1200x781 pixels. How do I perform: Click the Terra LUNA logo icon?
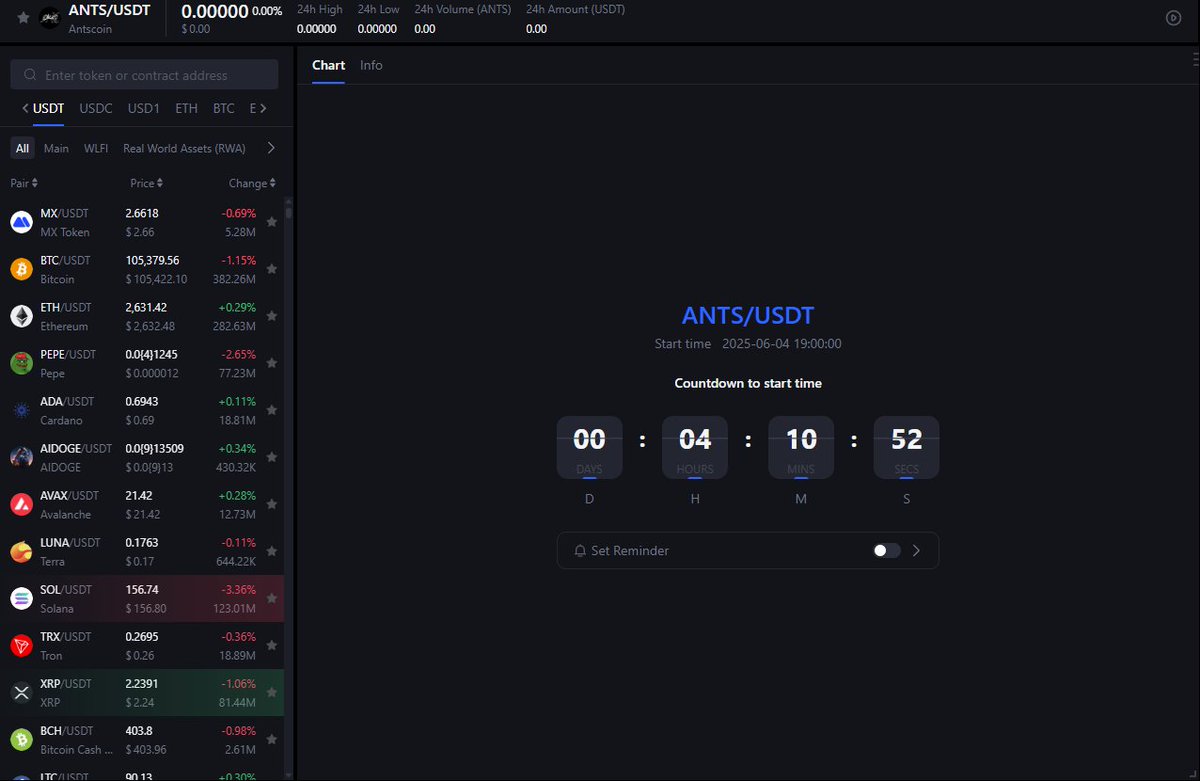[22, 551]
